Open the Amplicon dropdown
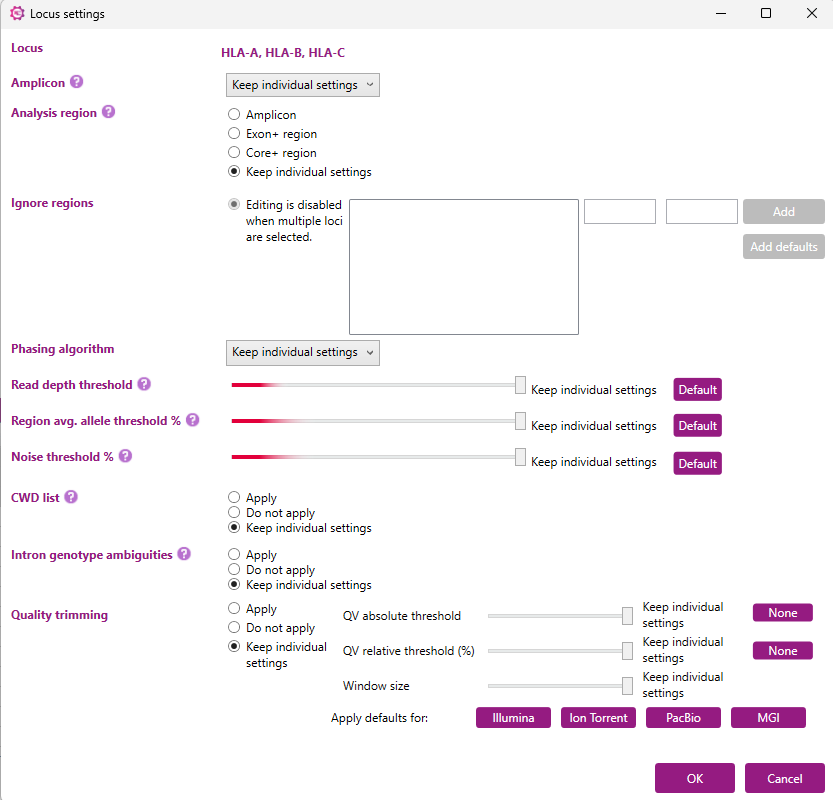The image size is (833, 800). pyautogui.click(x=303, y=85)
